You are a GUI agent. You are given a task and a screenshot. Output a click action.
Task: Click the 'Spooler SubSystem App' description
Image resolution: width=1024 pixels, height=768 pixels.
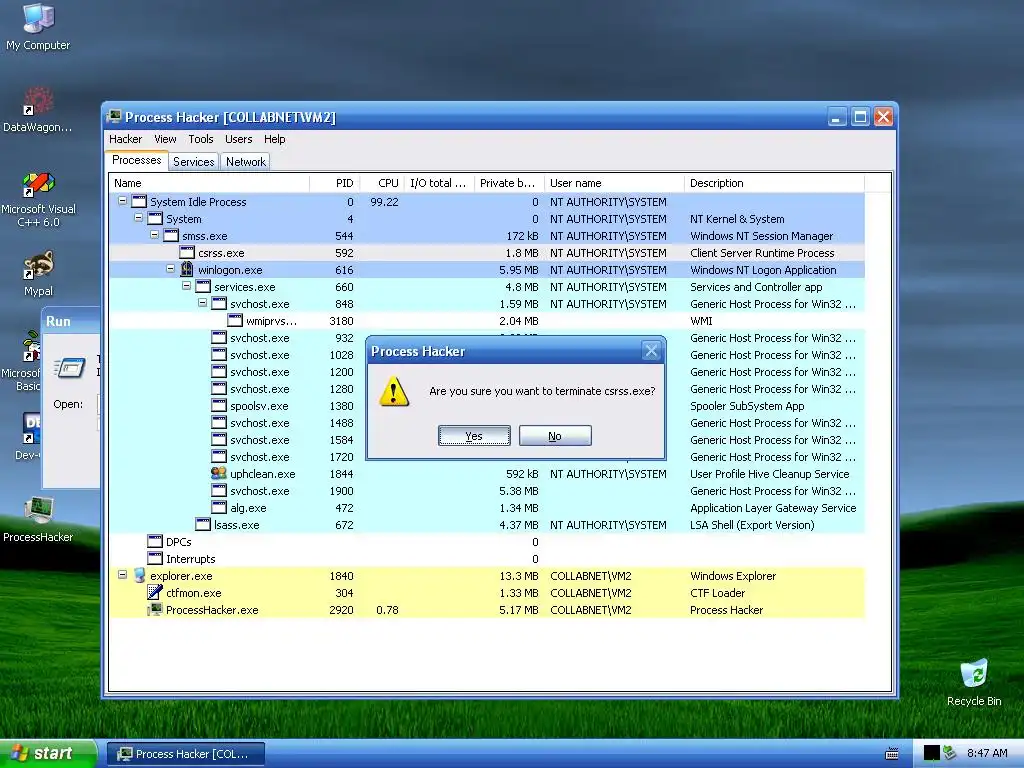coord(747,406)
